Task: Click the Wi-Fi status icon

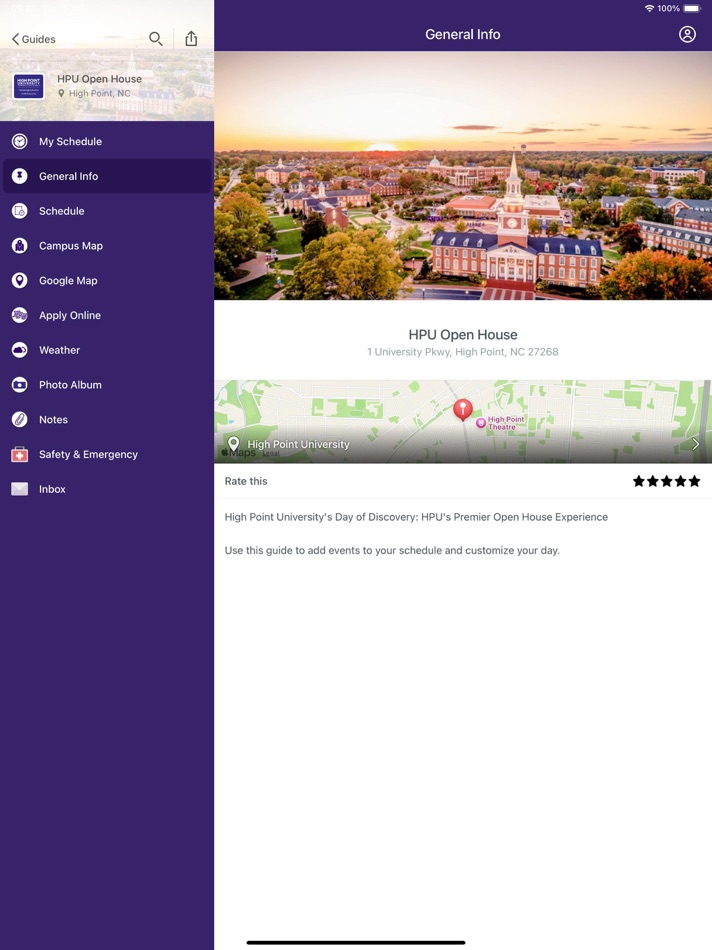Action: [x=650, y=8]
